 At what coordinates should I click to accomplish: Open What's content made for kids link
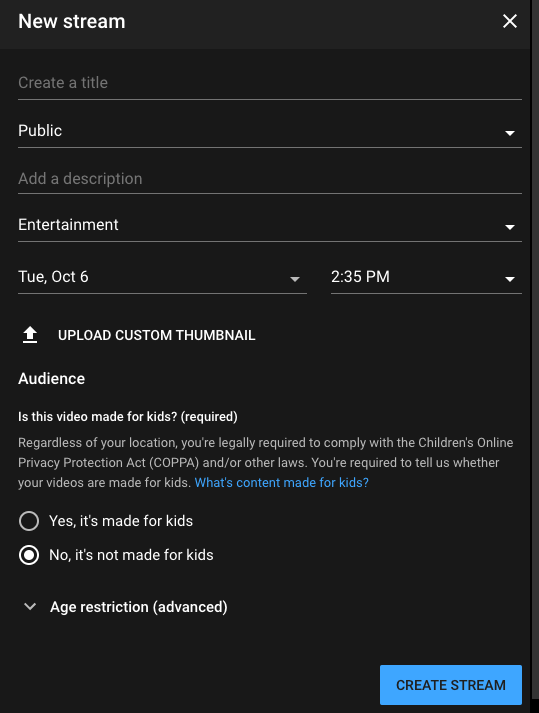pos(282,482)
